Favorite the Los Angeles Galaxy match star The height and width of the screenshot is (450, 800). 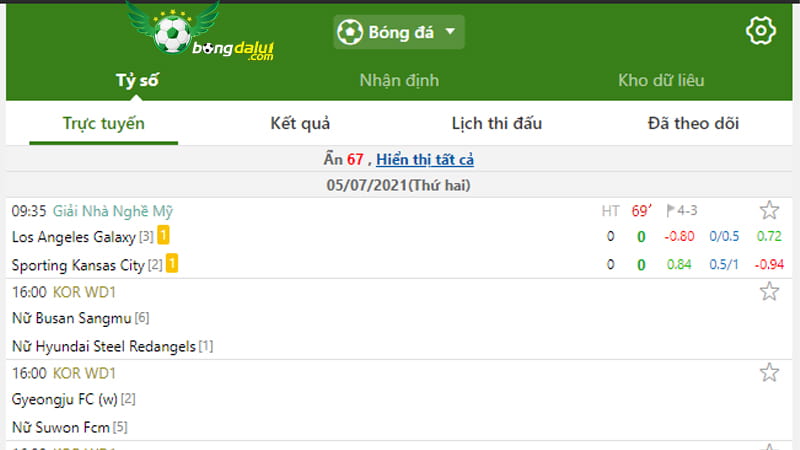pyautogui.click(x=769, y=210)
